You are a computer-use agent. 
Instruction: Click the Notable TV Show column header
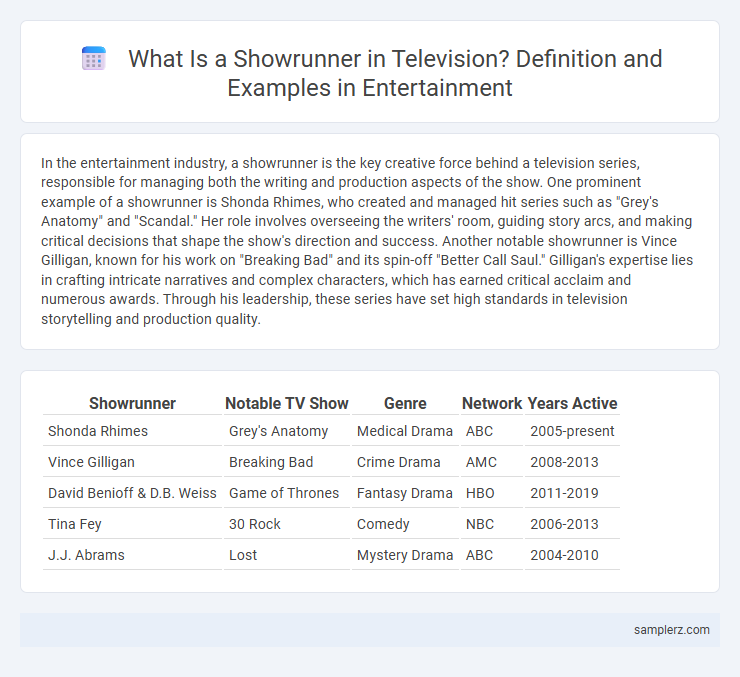(x=286, y=403)
